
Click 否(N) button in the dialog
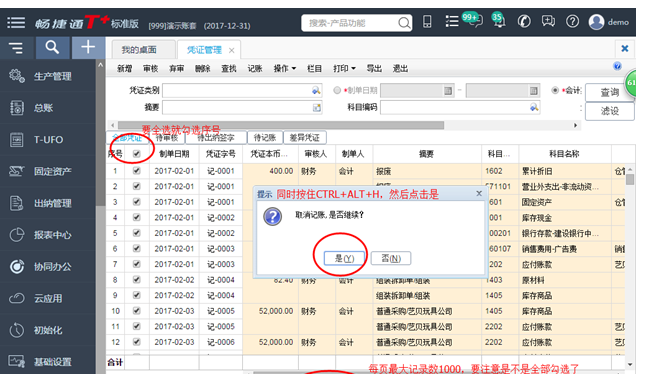[391, 258]
